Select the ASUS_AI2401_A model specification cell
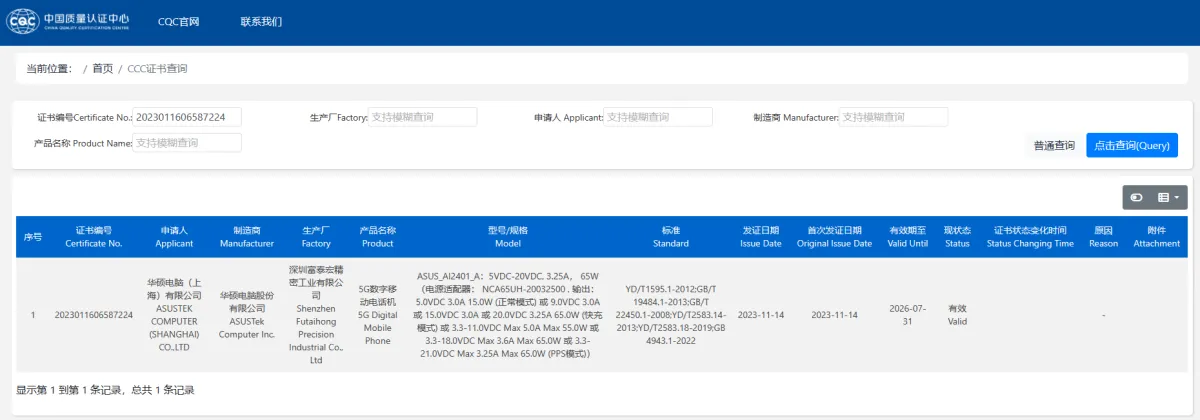Viewport: 1200px width, 420px height. pos(508,315)
